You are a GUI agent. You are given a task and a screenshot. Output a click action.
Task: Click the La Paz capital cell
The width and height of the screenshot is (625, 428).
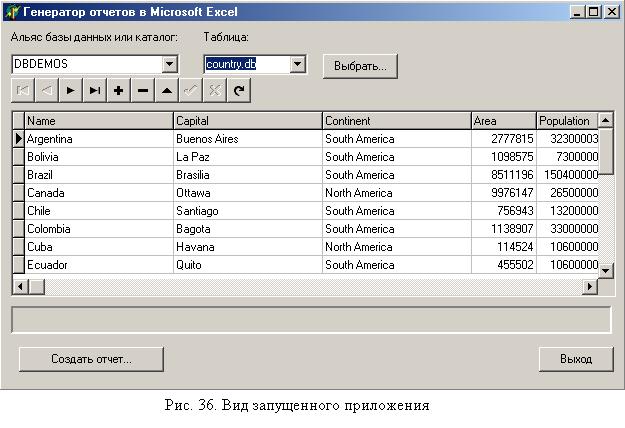click(248, 157)
